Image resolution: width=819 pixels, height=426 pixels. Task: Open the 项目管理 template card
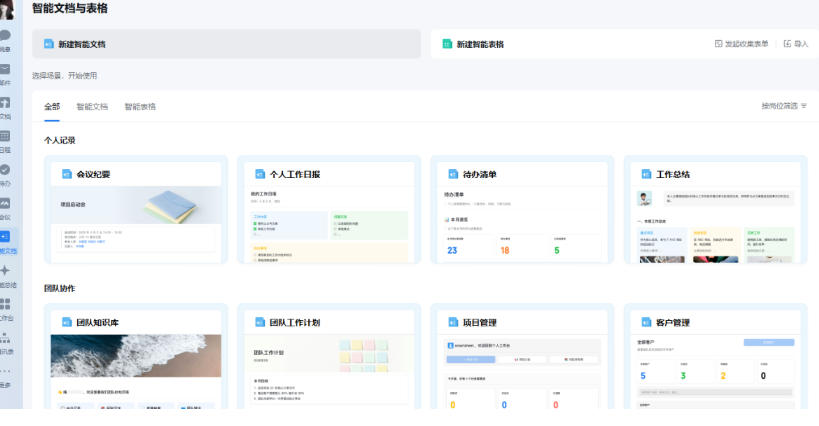click(522, 357)
